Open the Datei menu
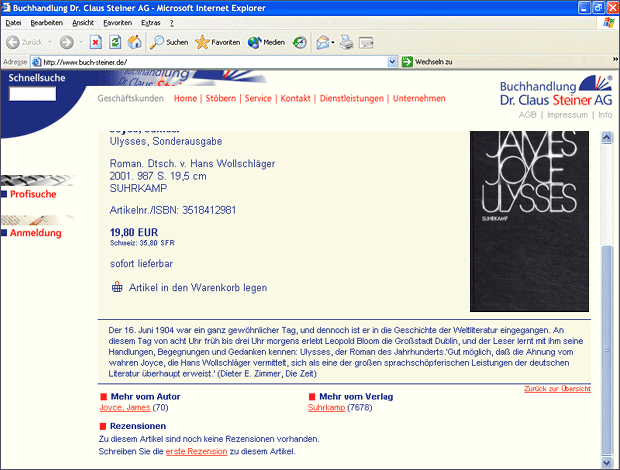Screen dimensions: 620x470 (13, 23)
